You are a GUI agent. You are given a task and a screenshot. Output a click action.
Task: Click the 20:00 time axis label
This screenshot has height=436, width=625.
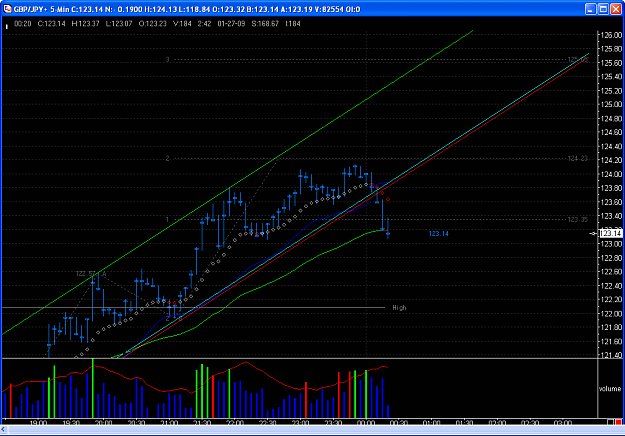pyautogui.click(x=104, y=422)
